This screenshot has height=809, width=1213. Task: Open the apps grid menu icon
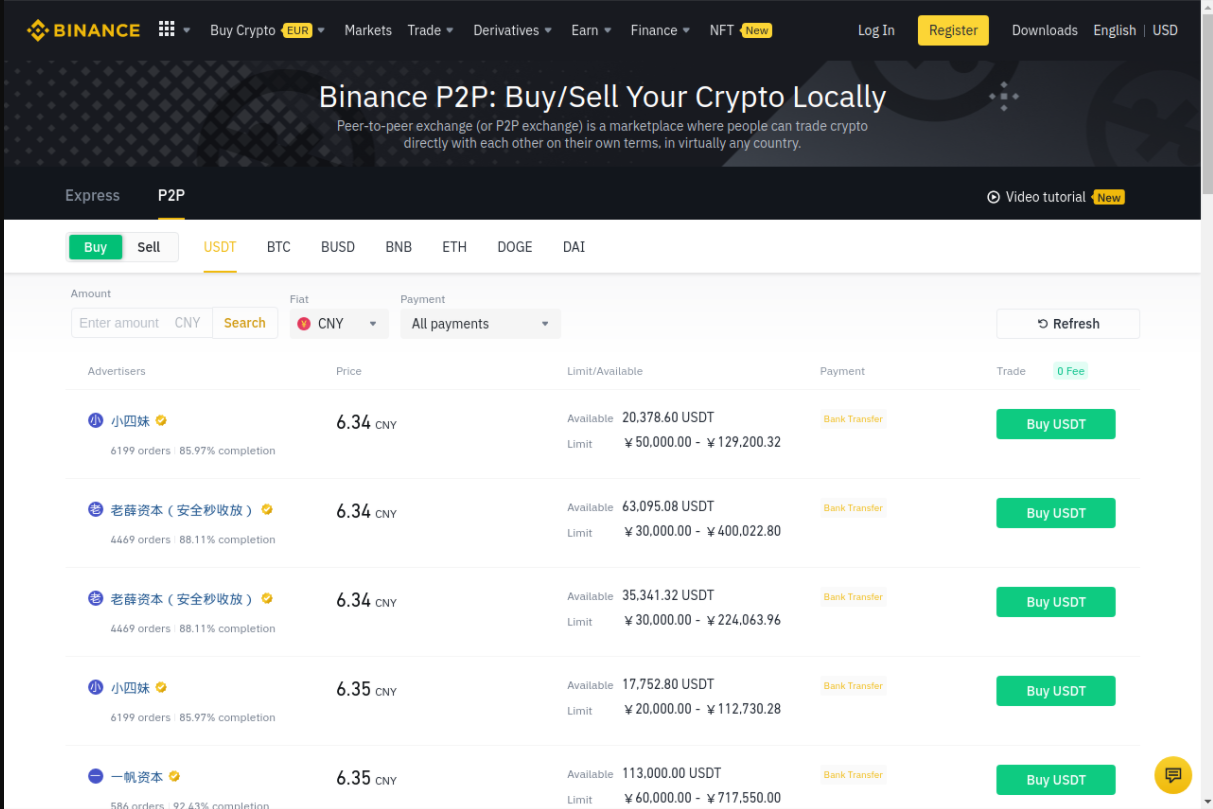click(x=167, y=29)
